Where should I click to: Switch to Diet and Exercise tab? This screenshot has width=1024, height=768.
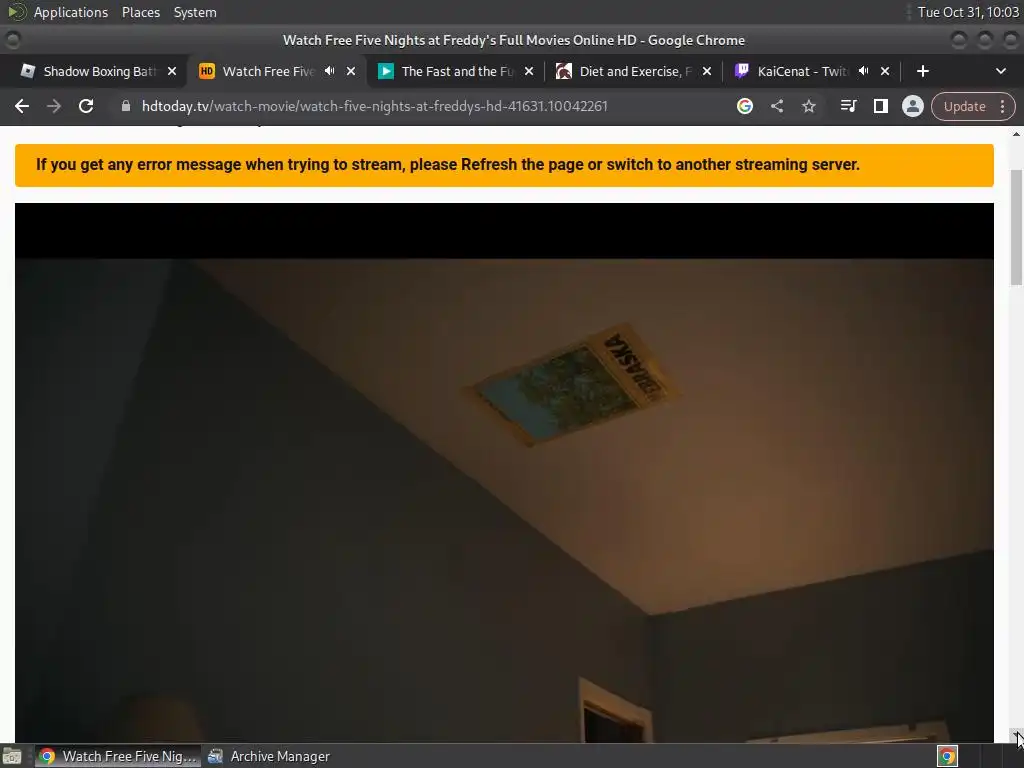click(635, 71)
